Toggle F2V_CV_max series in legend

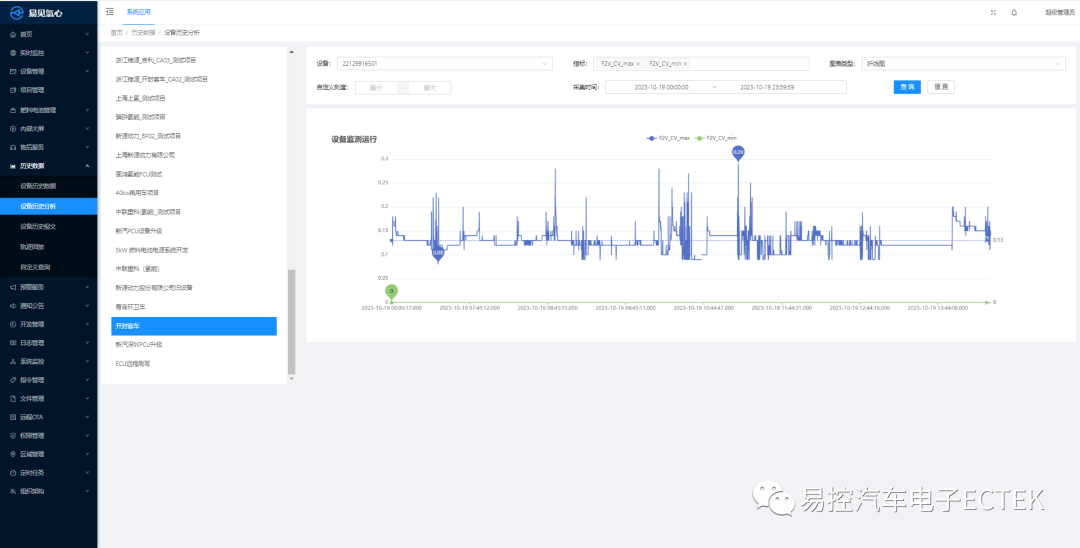click(668, 138)
